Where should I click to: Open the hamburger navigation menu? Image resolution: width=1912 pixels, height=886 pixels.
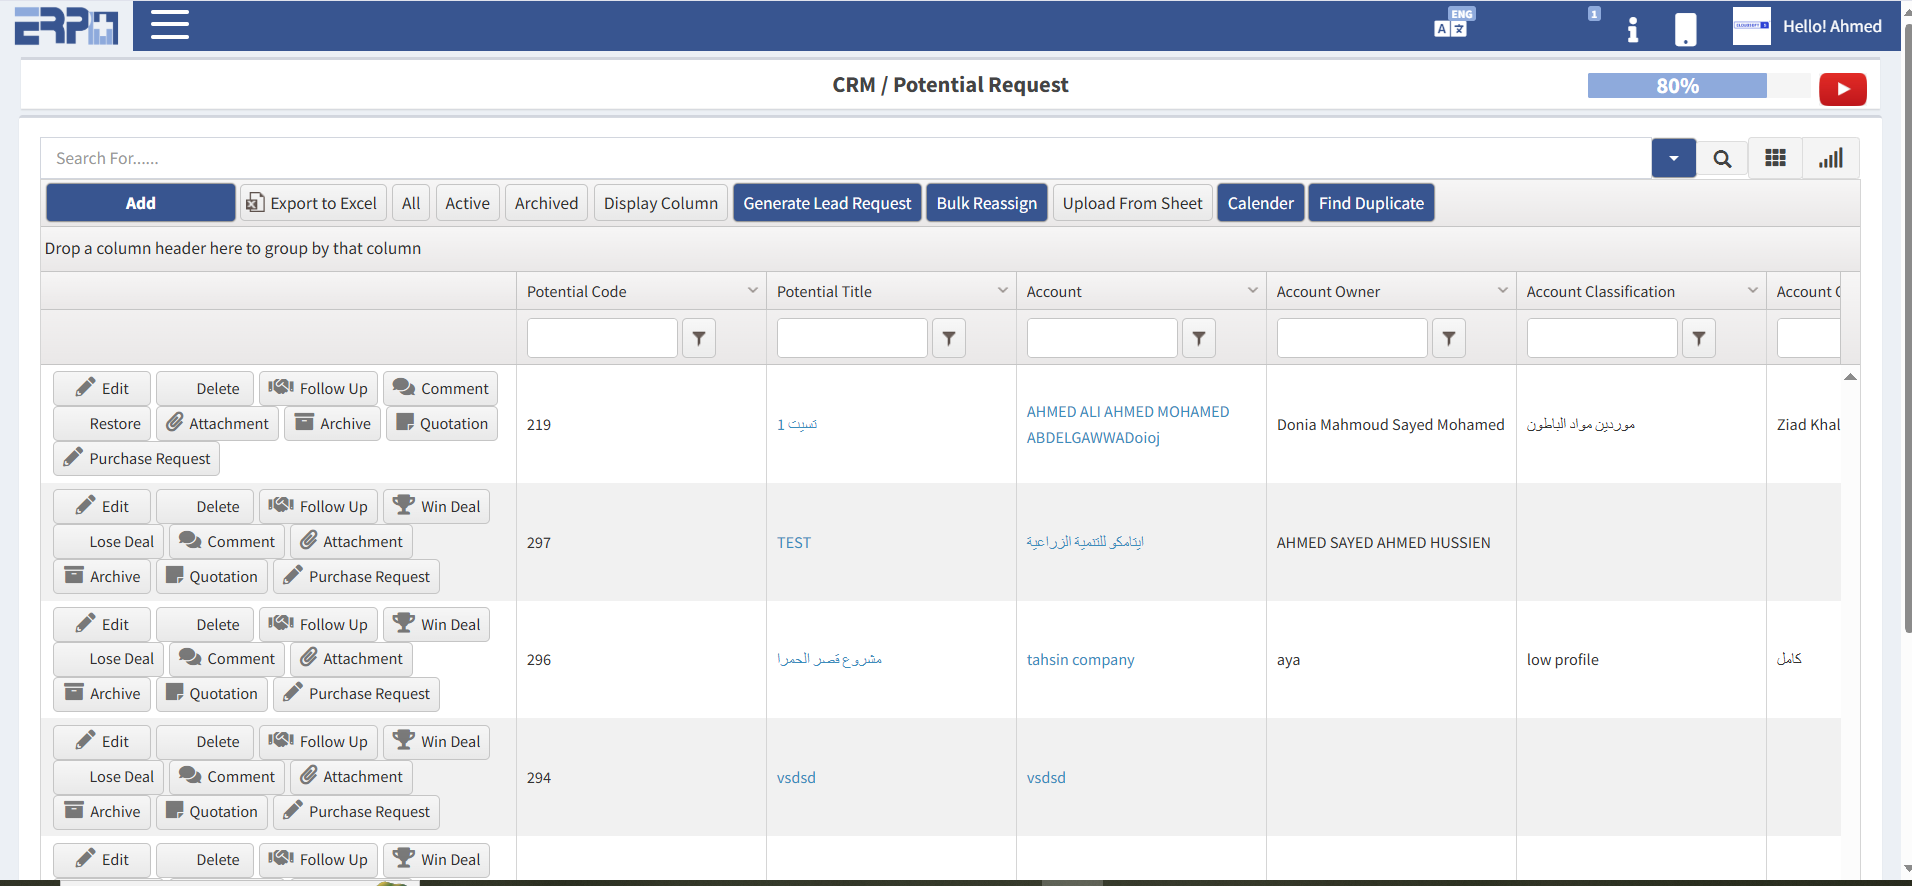[169, 25]
